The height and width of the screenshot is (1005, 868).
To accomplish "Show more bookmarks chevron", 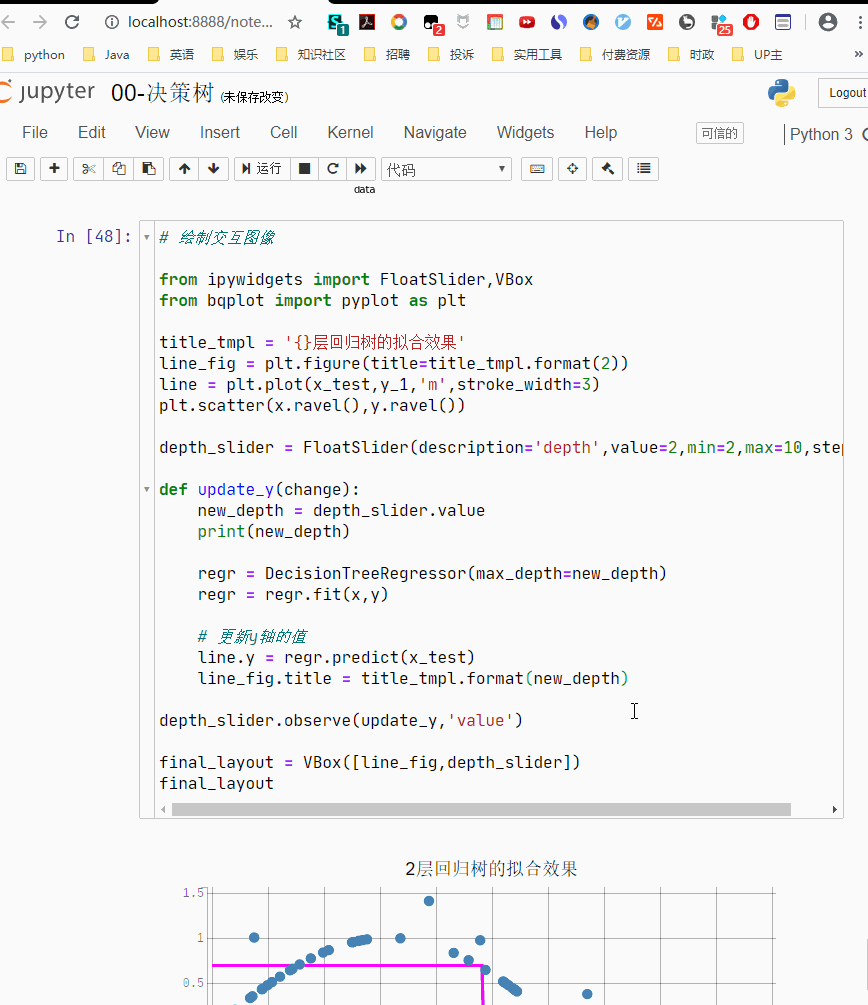I will 858,54.
